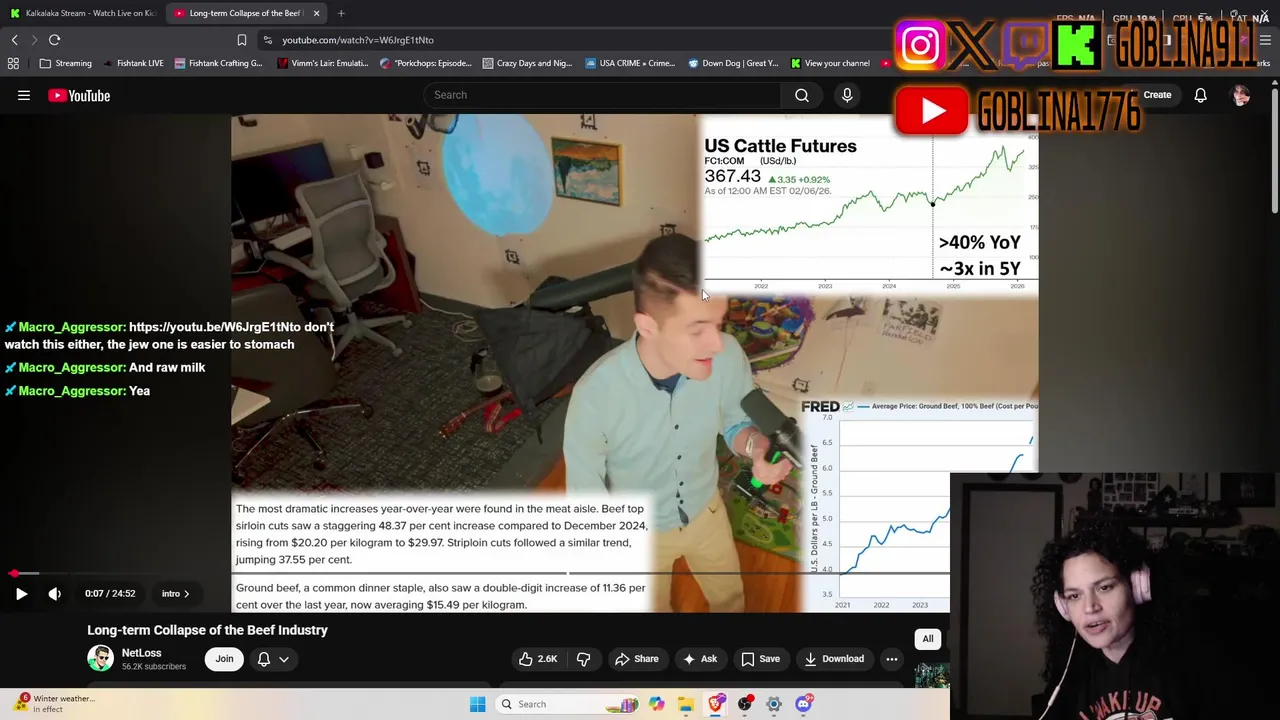1280x720 pixels.
Task: Open a new browser tab
Action: coord(341,13)
